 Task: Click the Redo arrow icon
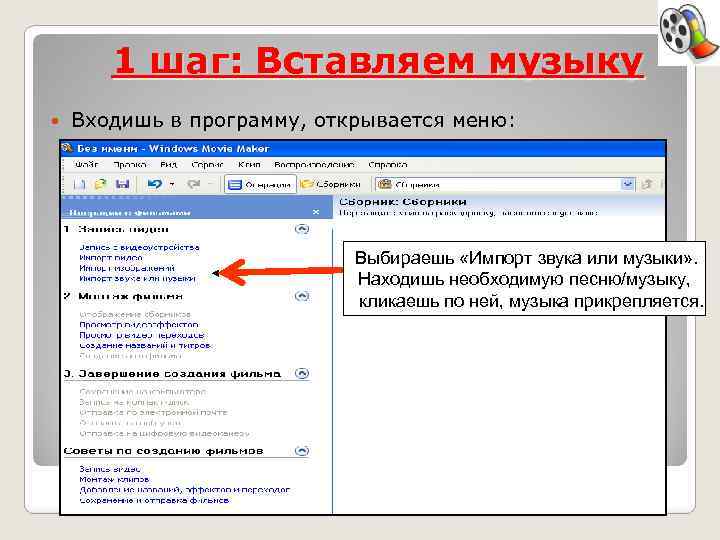tap(194, 185)
